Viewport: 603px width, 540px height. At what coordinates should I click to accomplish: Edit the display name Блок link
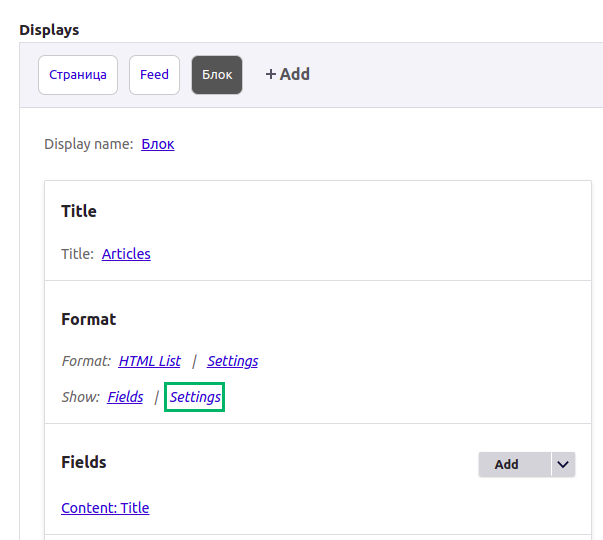[x=158, y=144]
